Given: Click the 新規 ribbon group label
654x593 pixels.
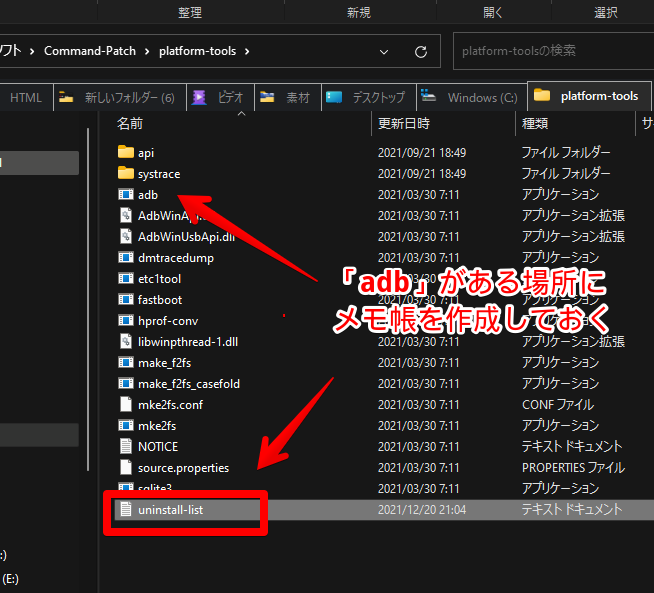Looking at the screenshot, I should pos(359,12).
